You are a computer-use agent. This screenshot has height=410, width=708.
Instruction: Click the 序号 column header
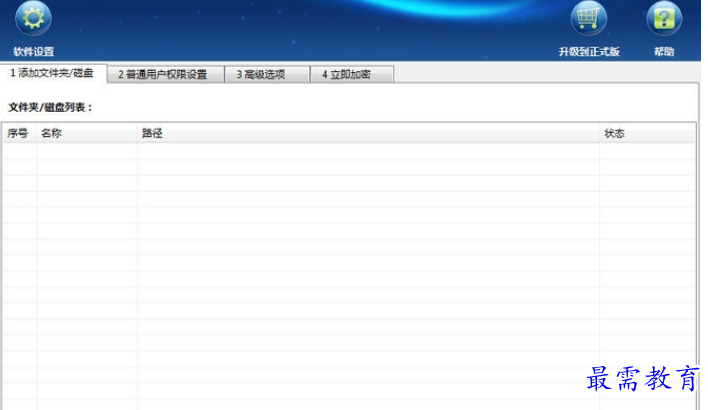(19, 133)
